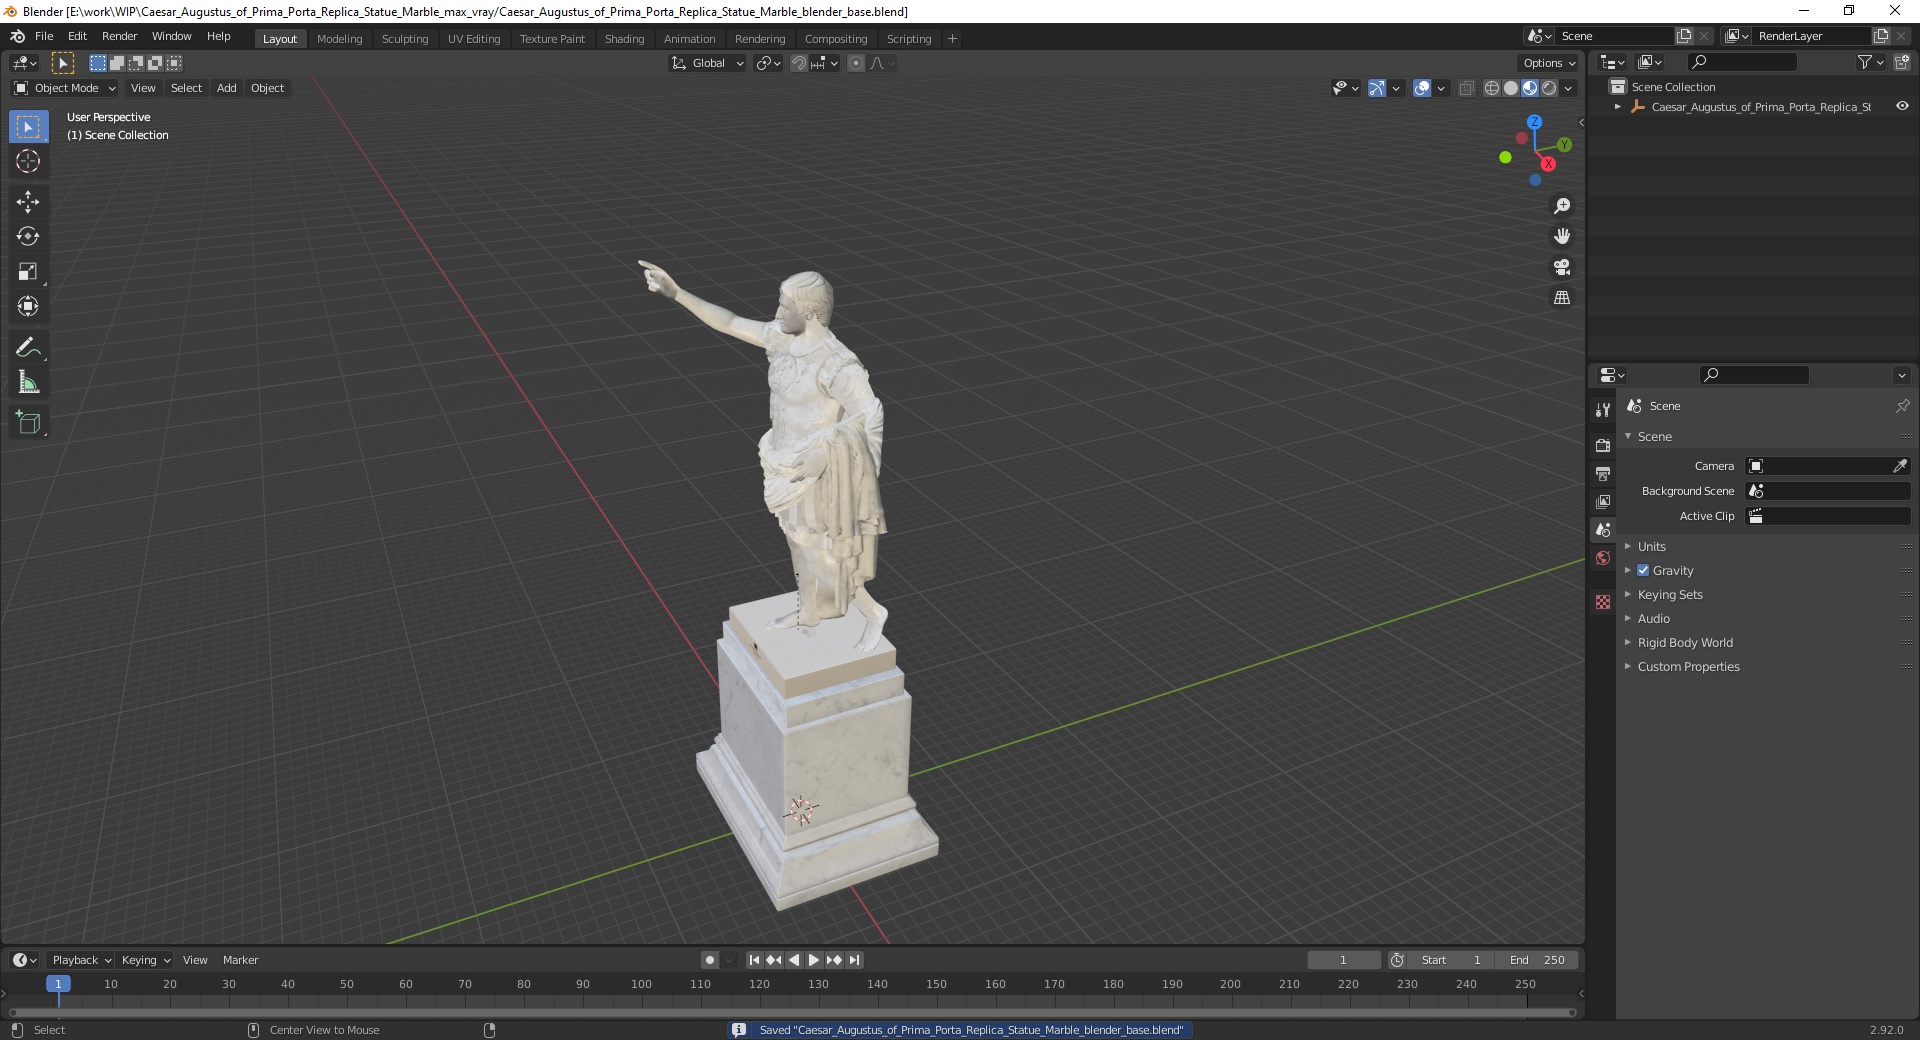Open Output properties tab

pyautogui.click(x=1603, y=473)
